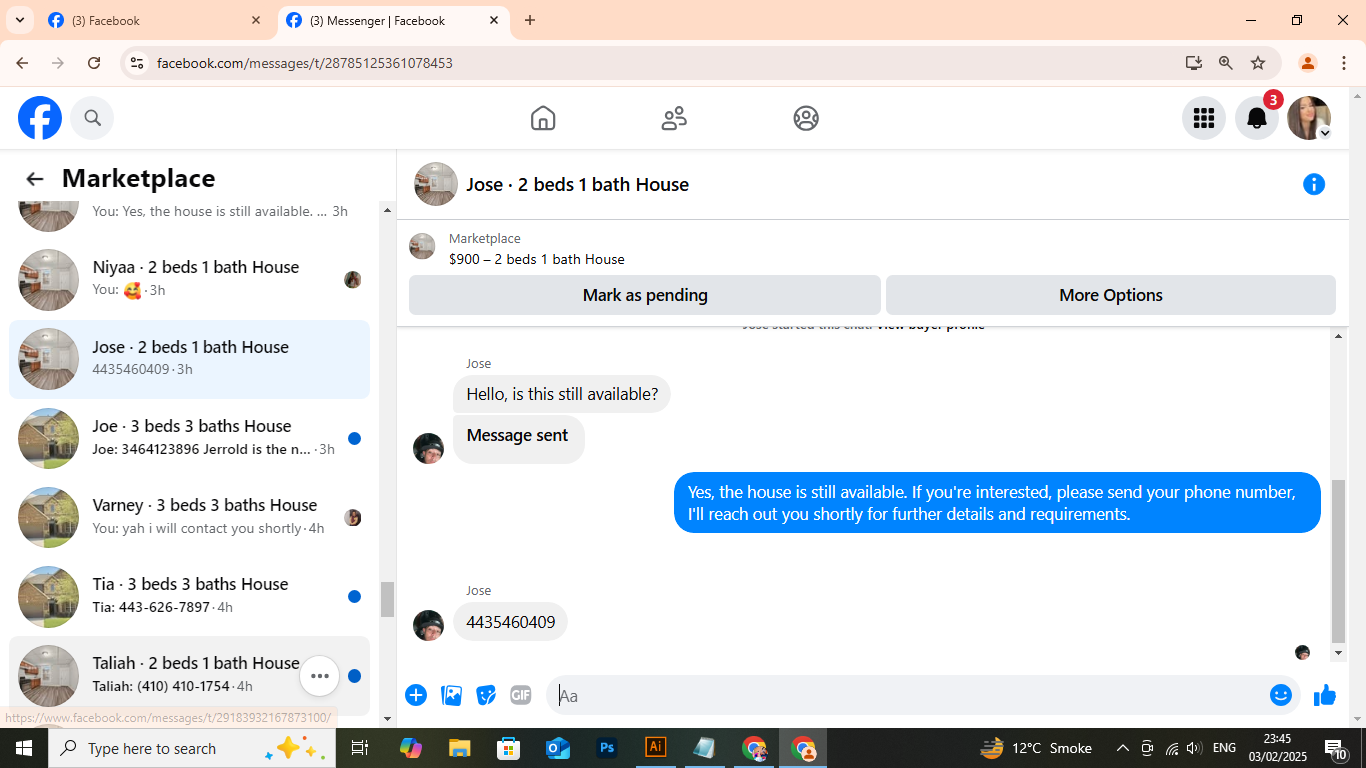1366x768 pixels.
Task: Open the More Options menu for listing
Action: (x=1111, y=295)
